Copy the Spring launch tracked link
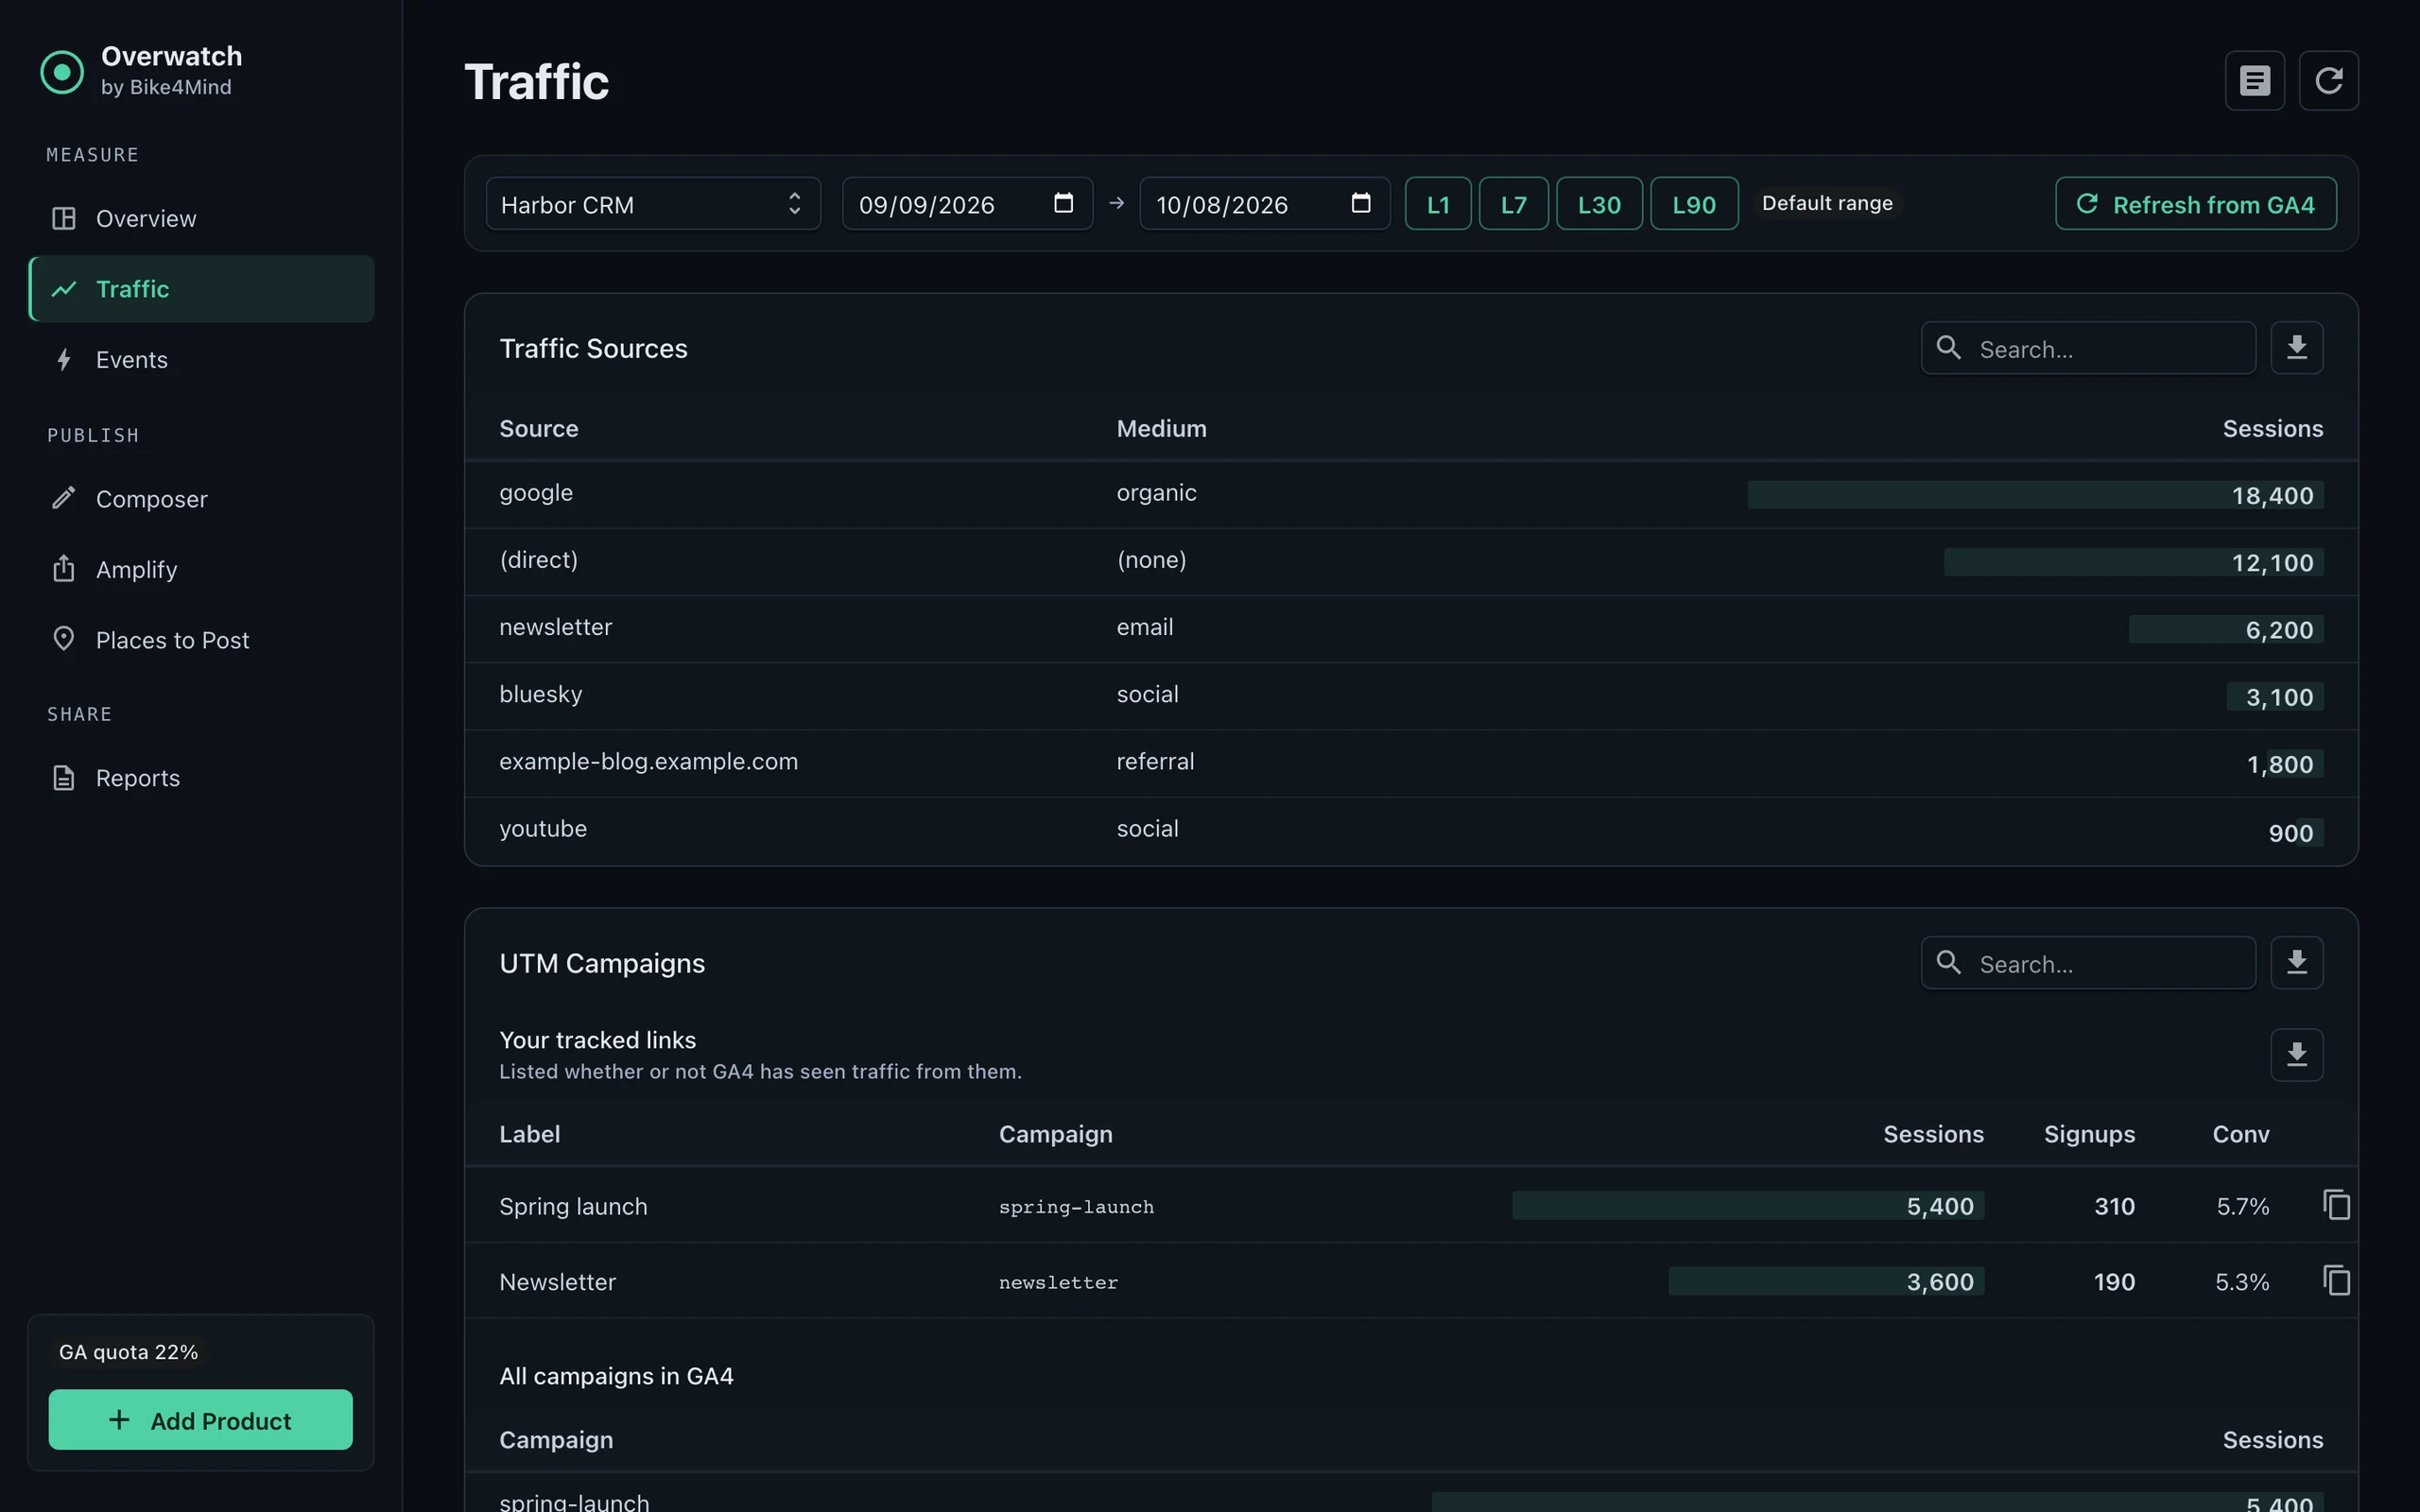The height and width of the screenshot is (1512, 2420). coord(2336,1205)
